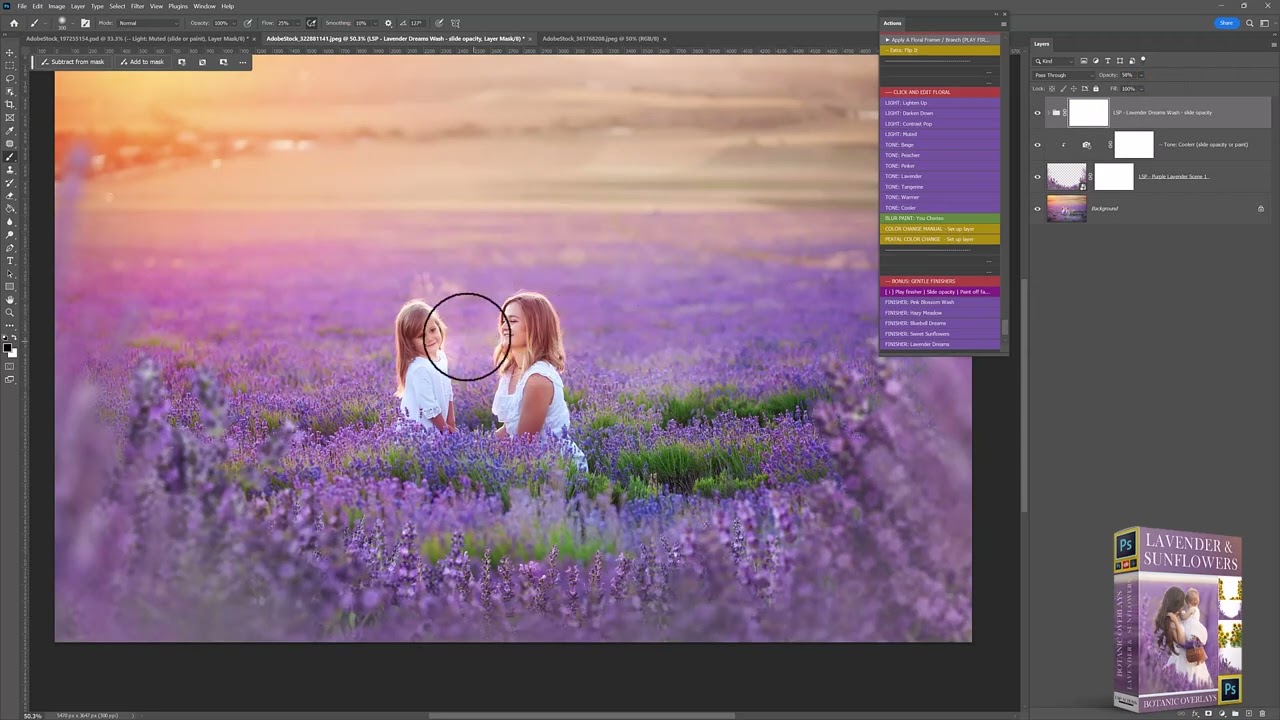This screenshot has height=720, width=1280.
Task: Click the background color swatch
Action: (x=13, y=353)
